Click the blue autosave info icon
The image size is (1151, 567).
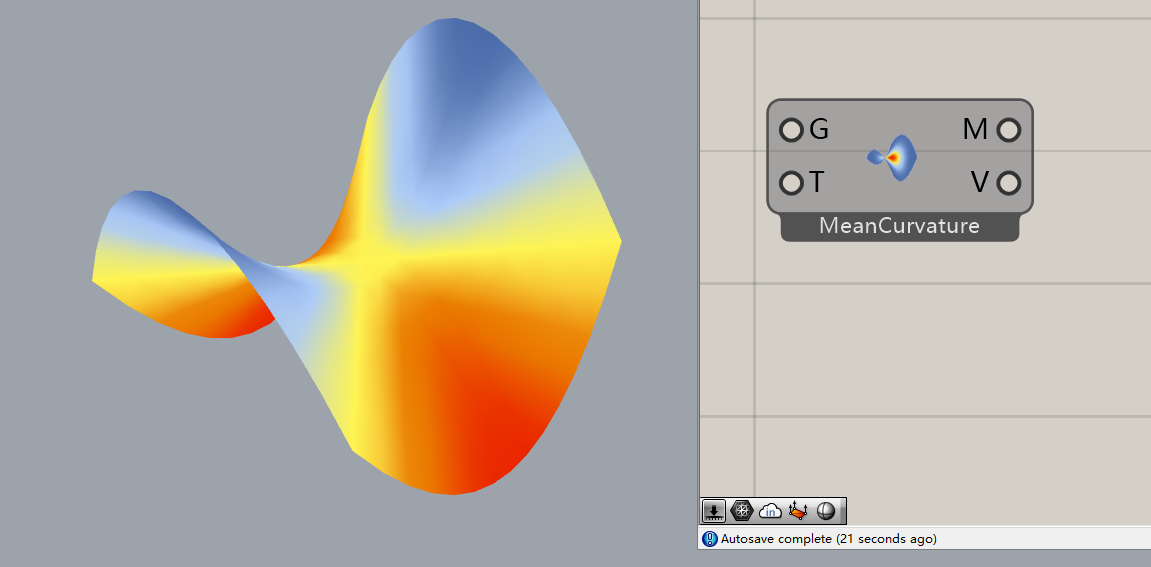pyautogui.click(x=709, y=539)
